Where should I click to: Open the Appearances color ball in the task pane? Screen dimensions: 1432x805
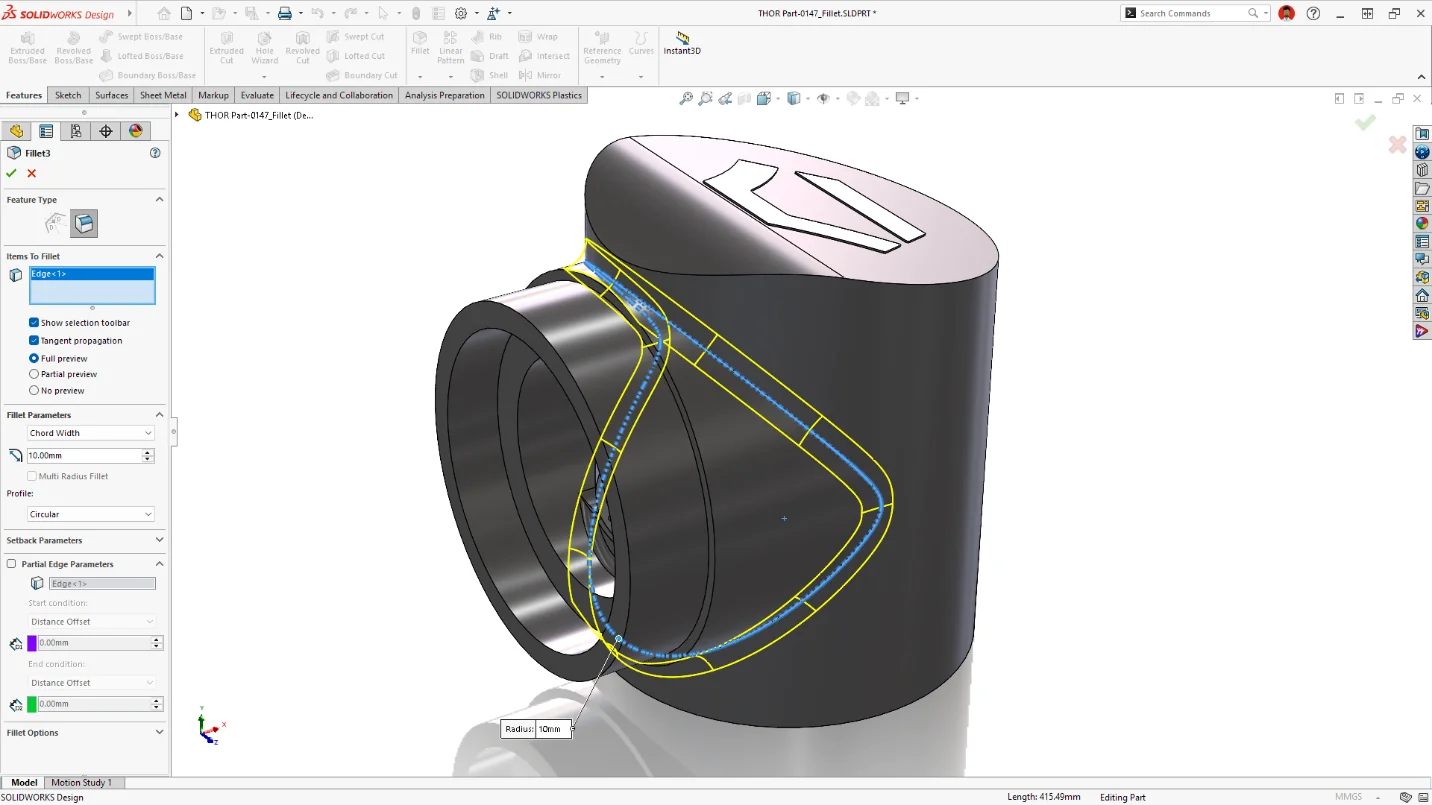(x=1422, y=223)
